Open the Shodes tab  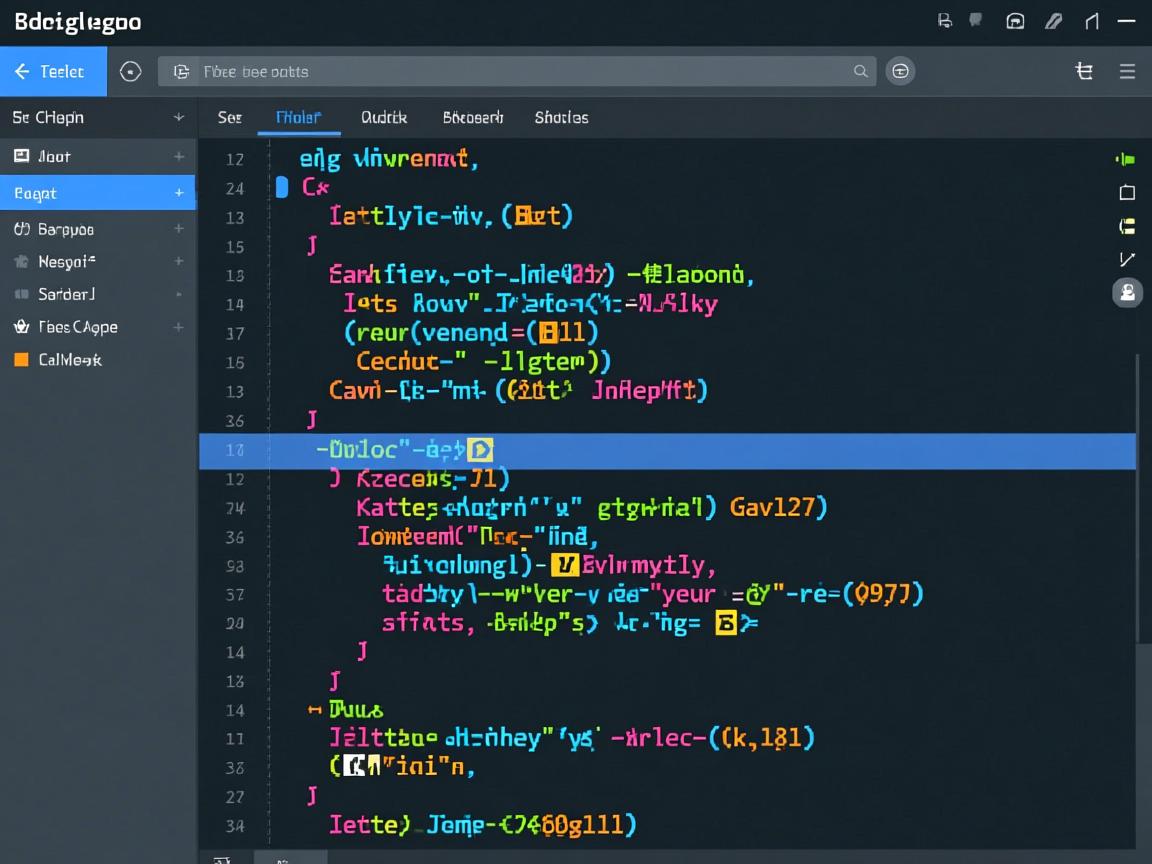pyautogui.click(x=561, y=117)
